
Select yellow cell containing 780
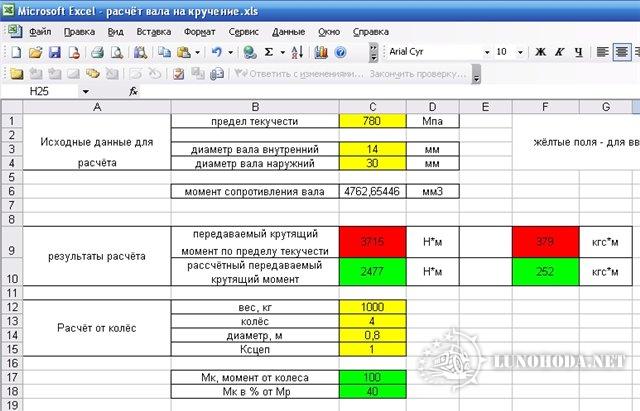(373, 121)
